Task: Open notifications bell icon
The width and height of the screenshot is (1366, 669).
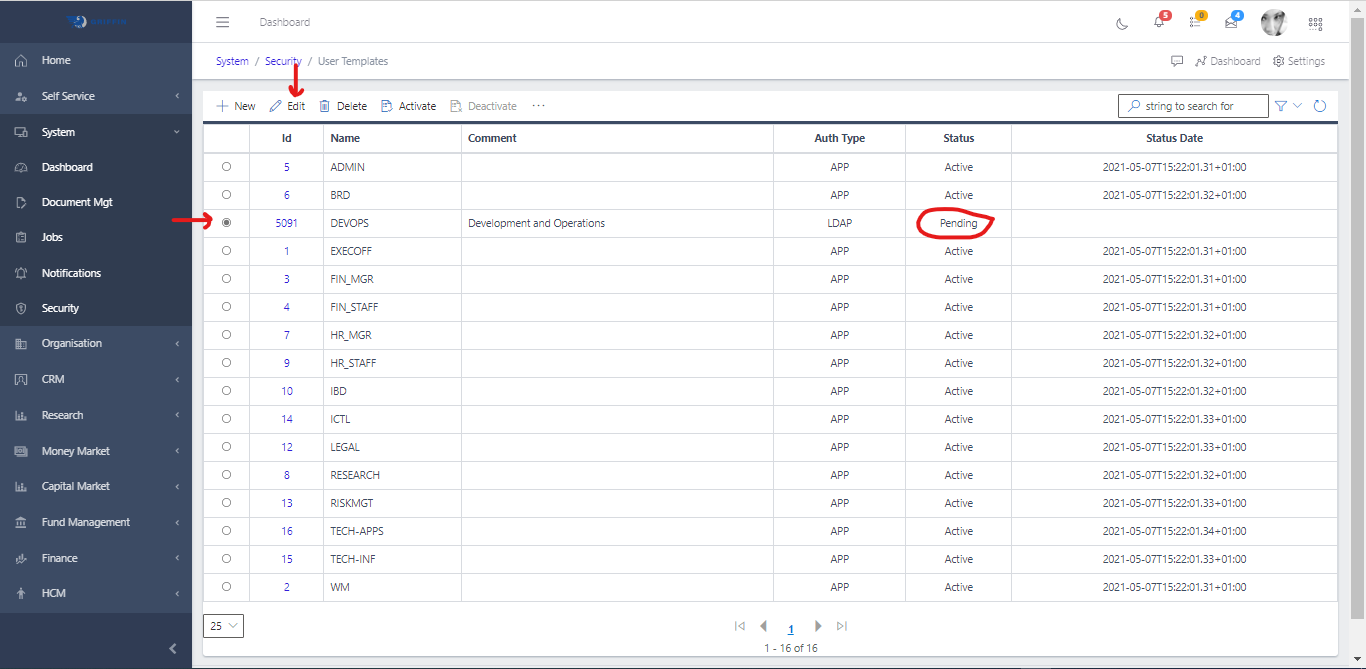Action: click(x=1159, y=23)
